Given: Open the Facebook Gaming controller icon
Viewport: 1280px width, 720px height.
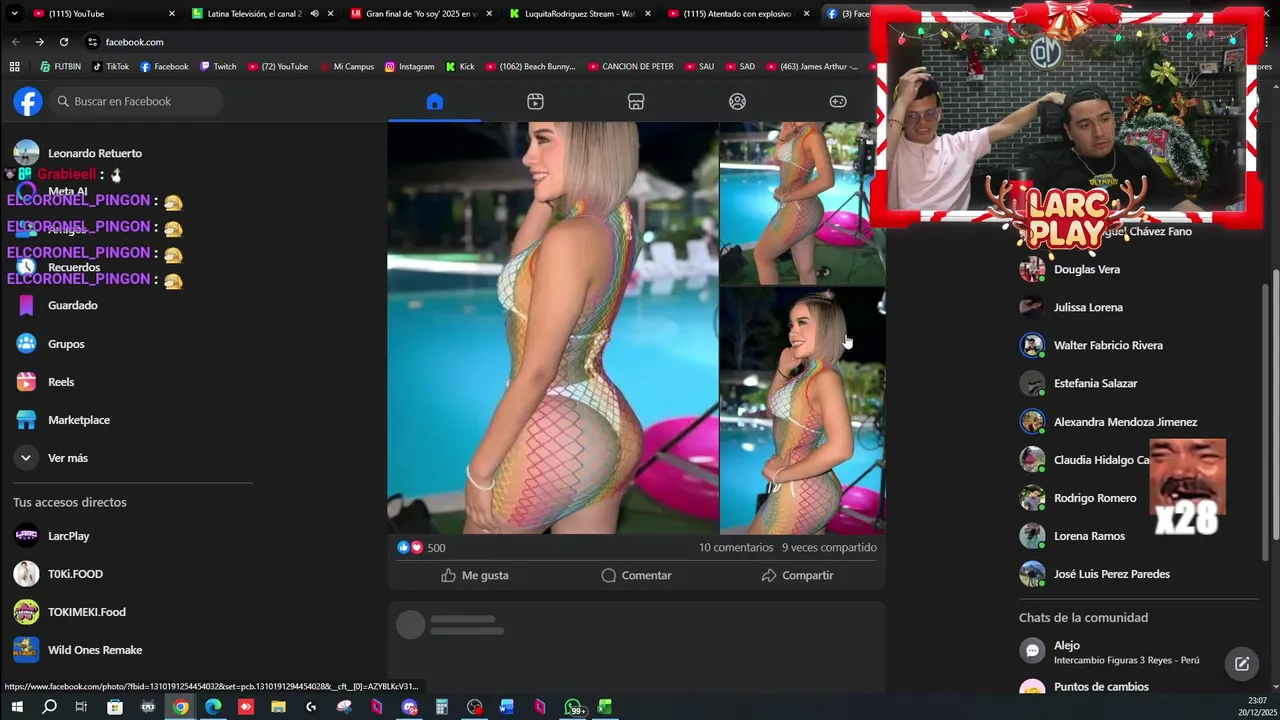Looking at the screenshot, I should [x=838, y=101].
